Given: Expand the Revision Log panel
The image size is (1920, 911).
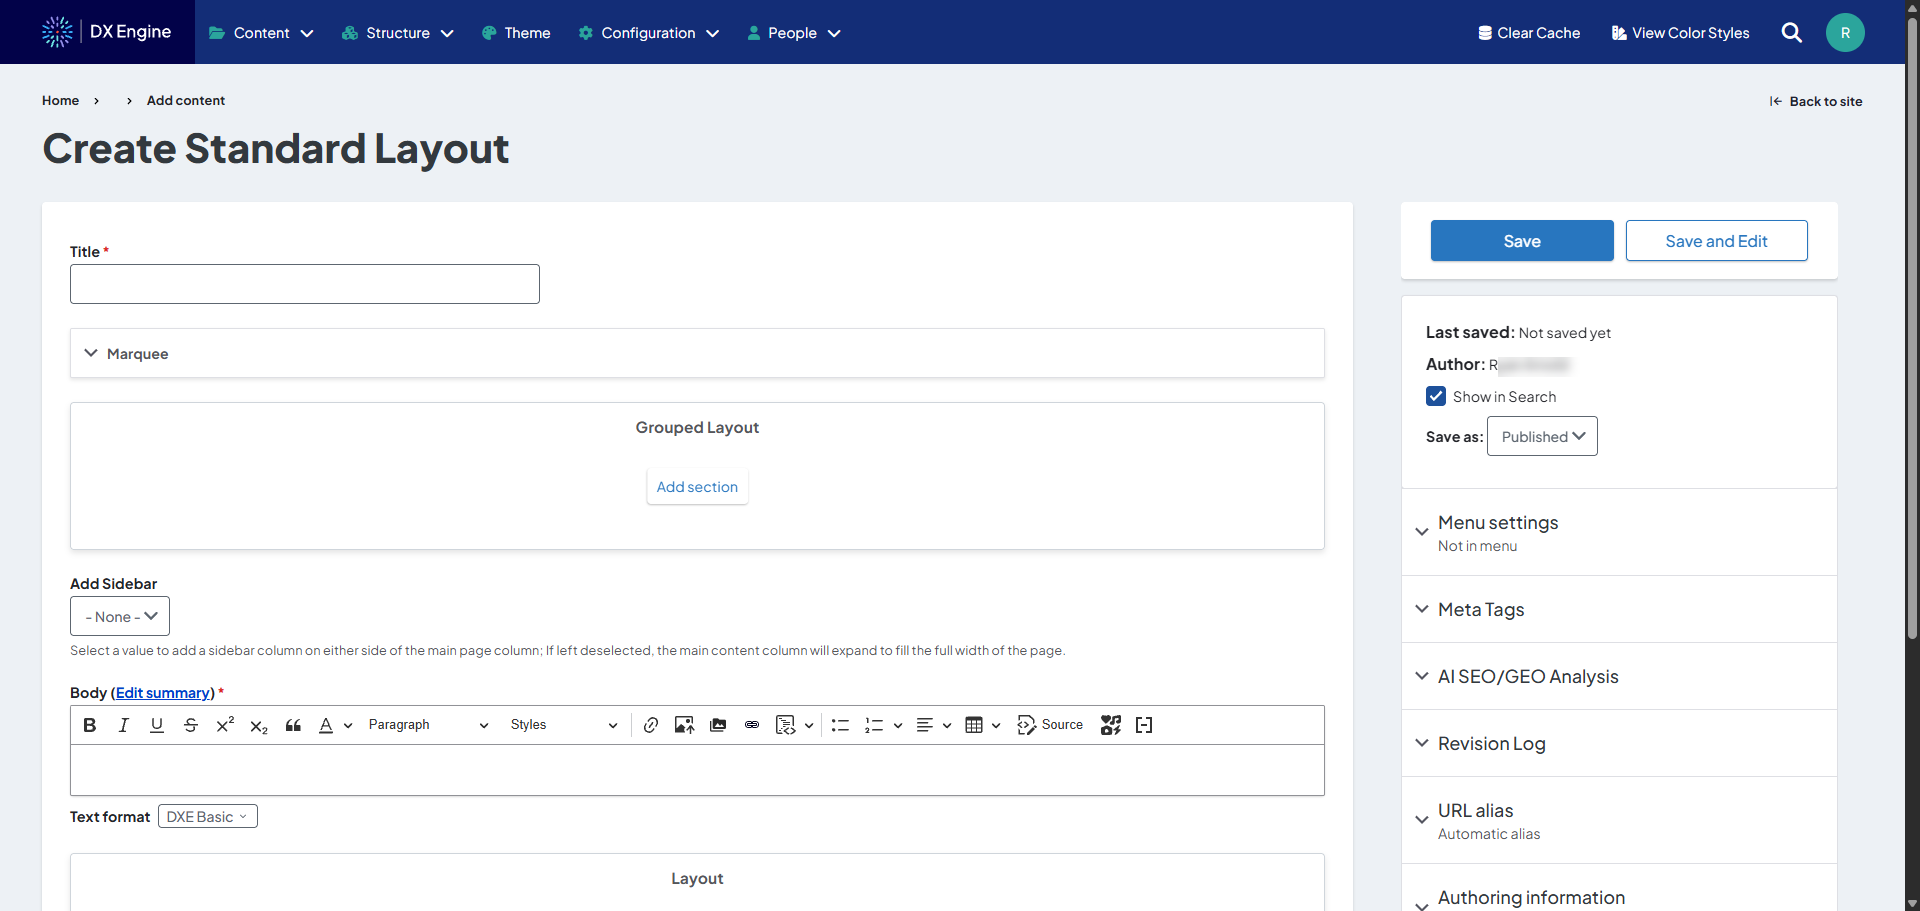Looking at the screenshot, I should click(x=1619, y=743).
